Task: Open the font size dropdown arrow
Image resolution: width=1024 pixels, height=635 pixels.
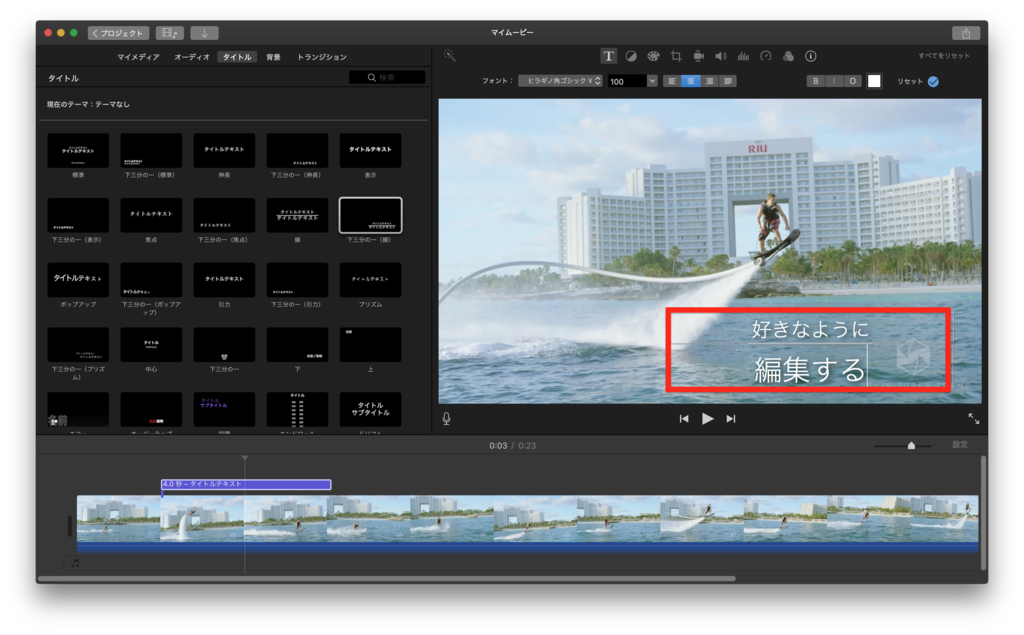Action: (652, 81)
